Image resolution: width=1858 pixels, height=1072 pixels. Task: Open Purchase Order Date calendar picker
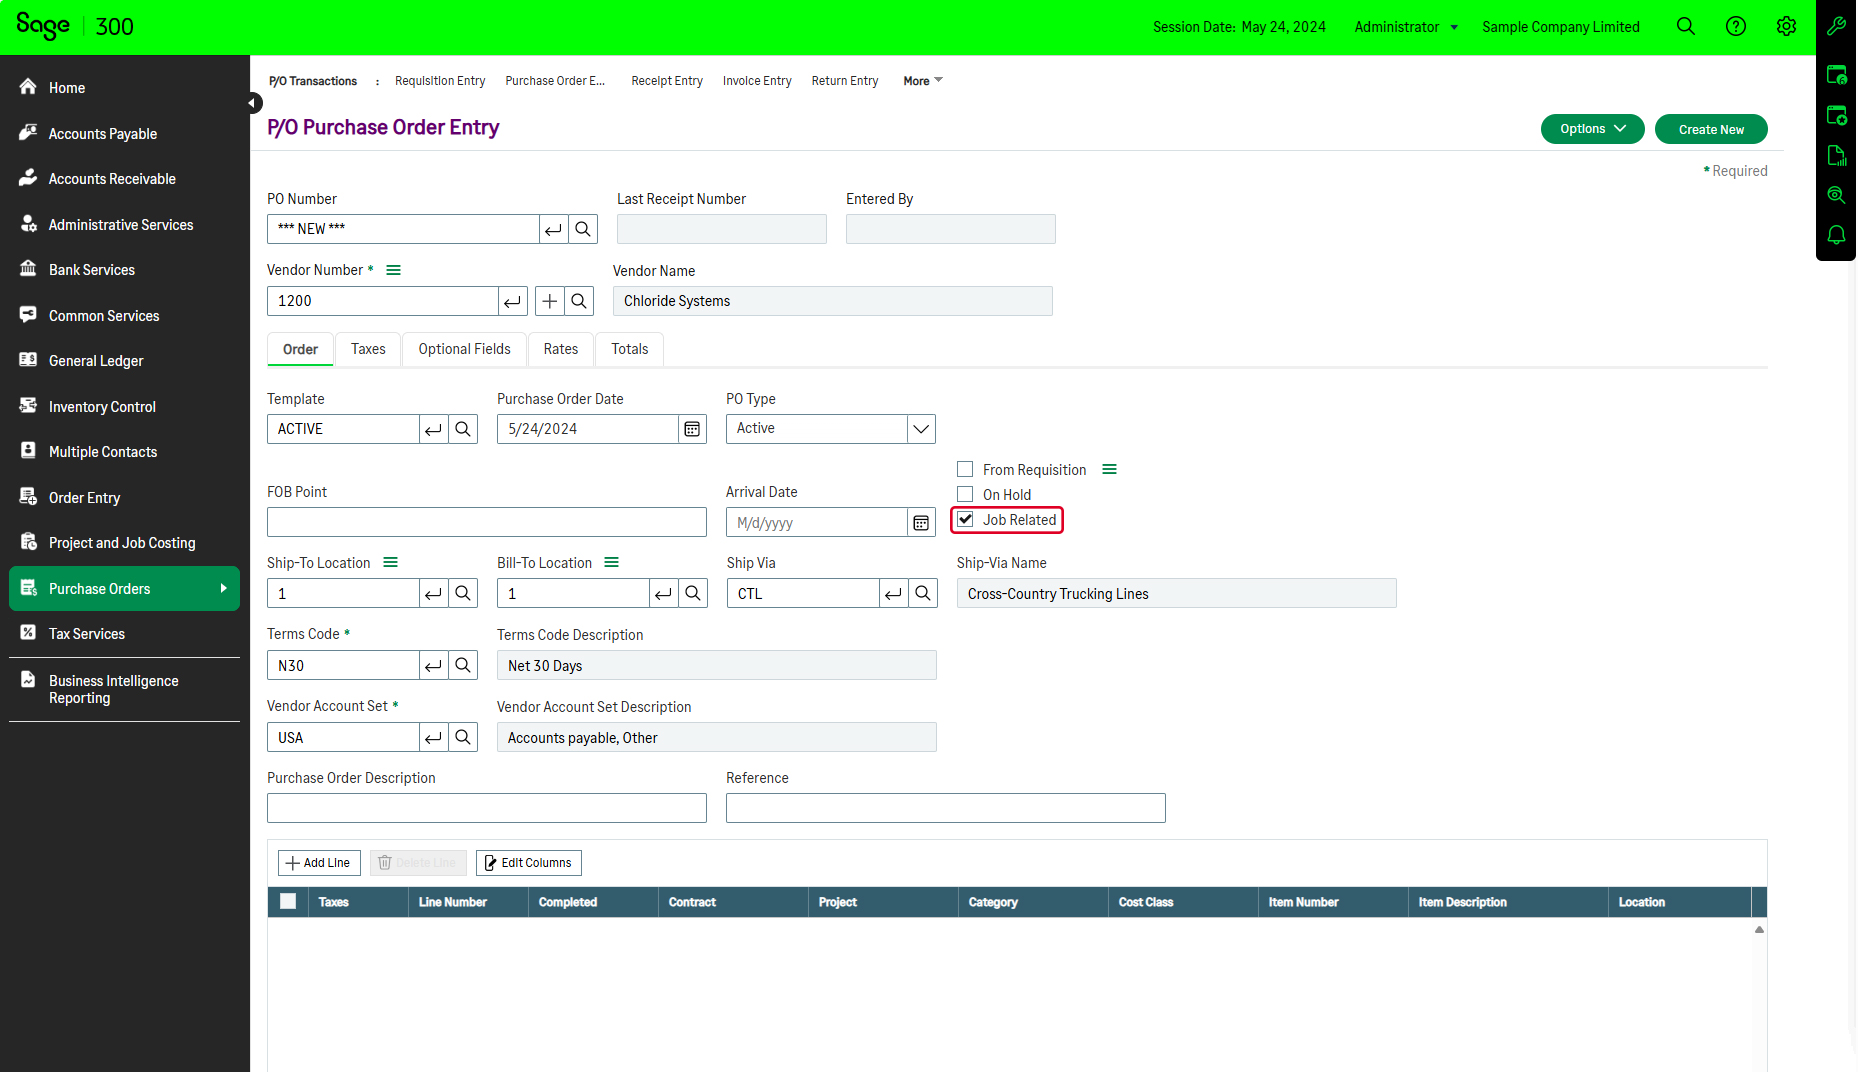pos(692,429)
